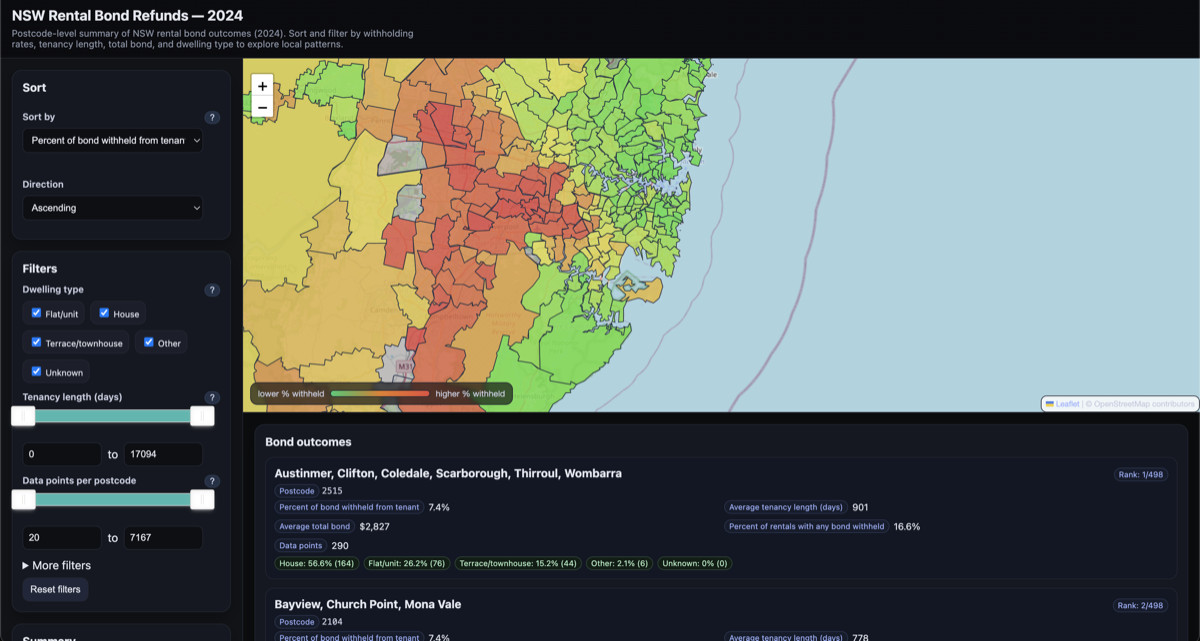Click the Bayview, Church Point, Mona Vale heading

(368, 604)
